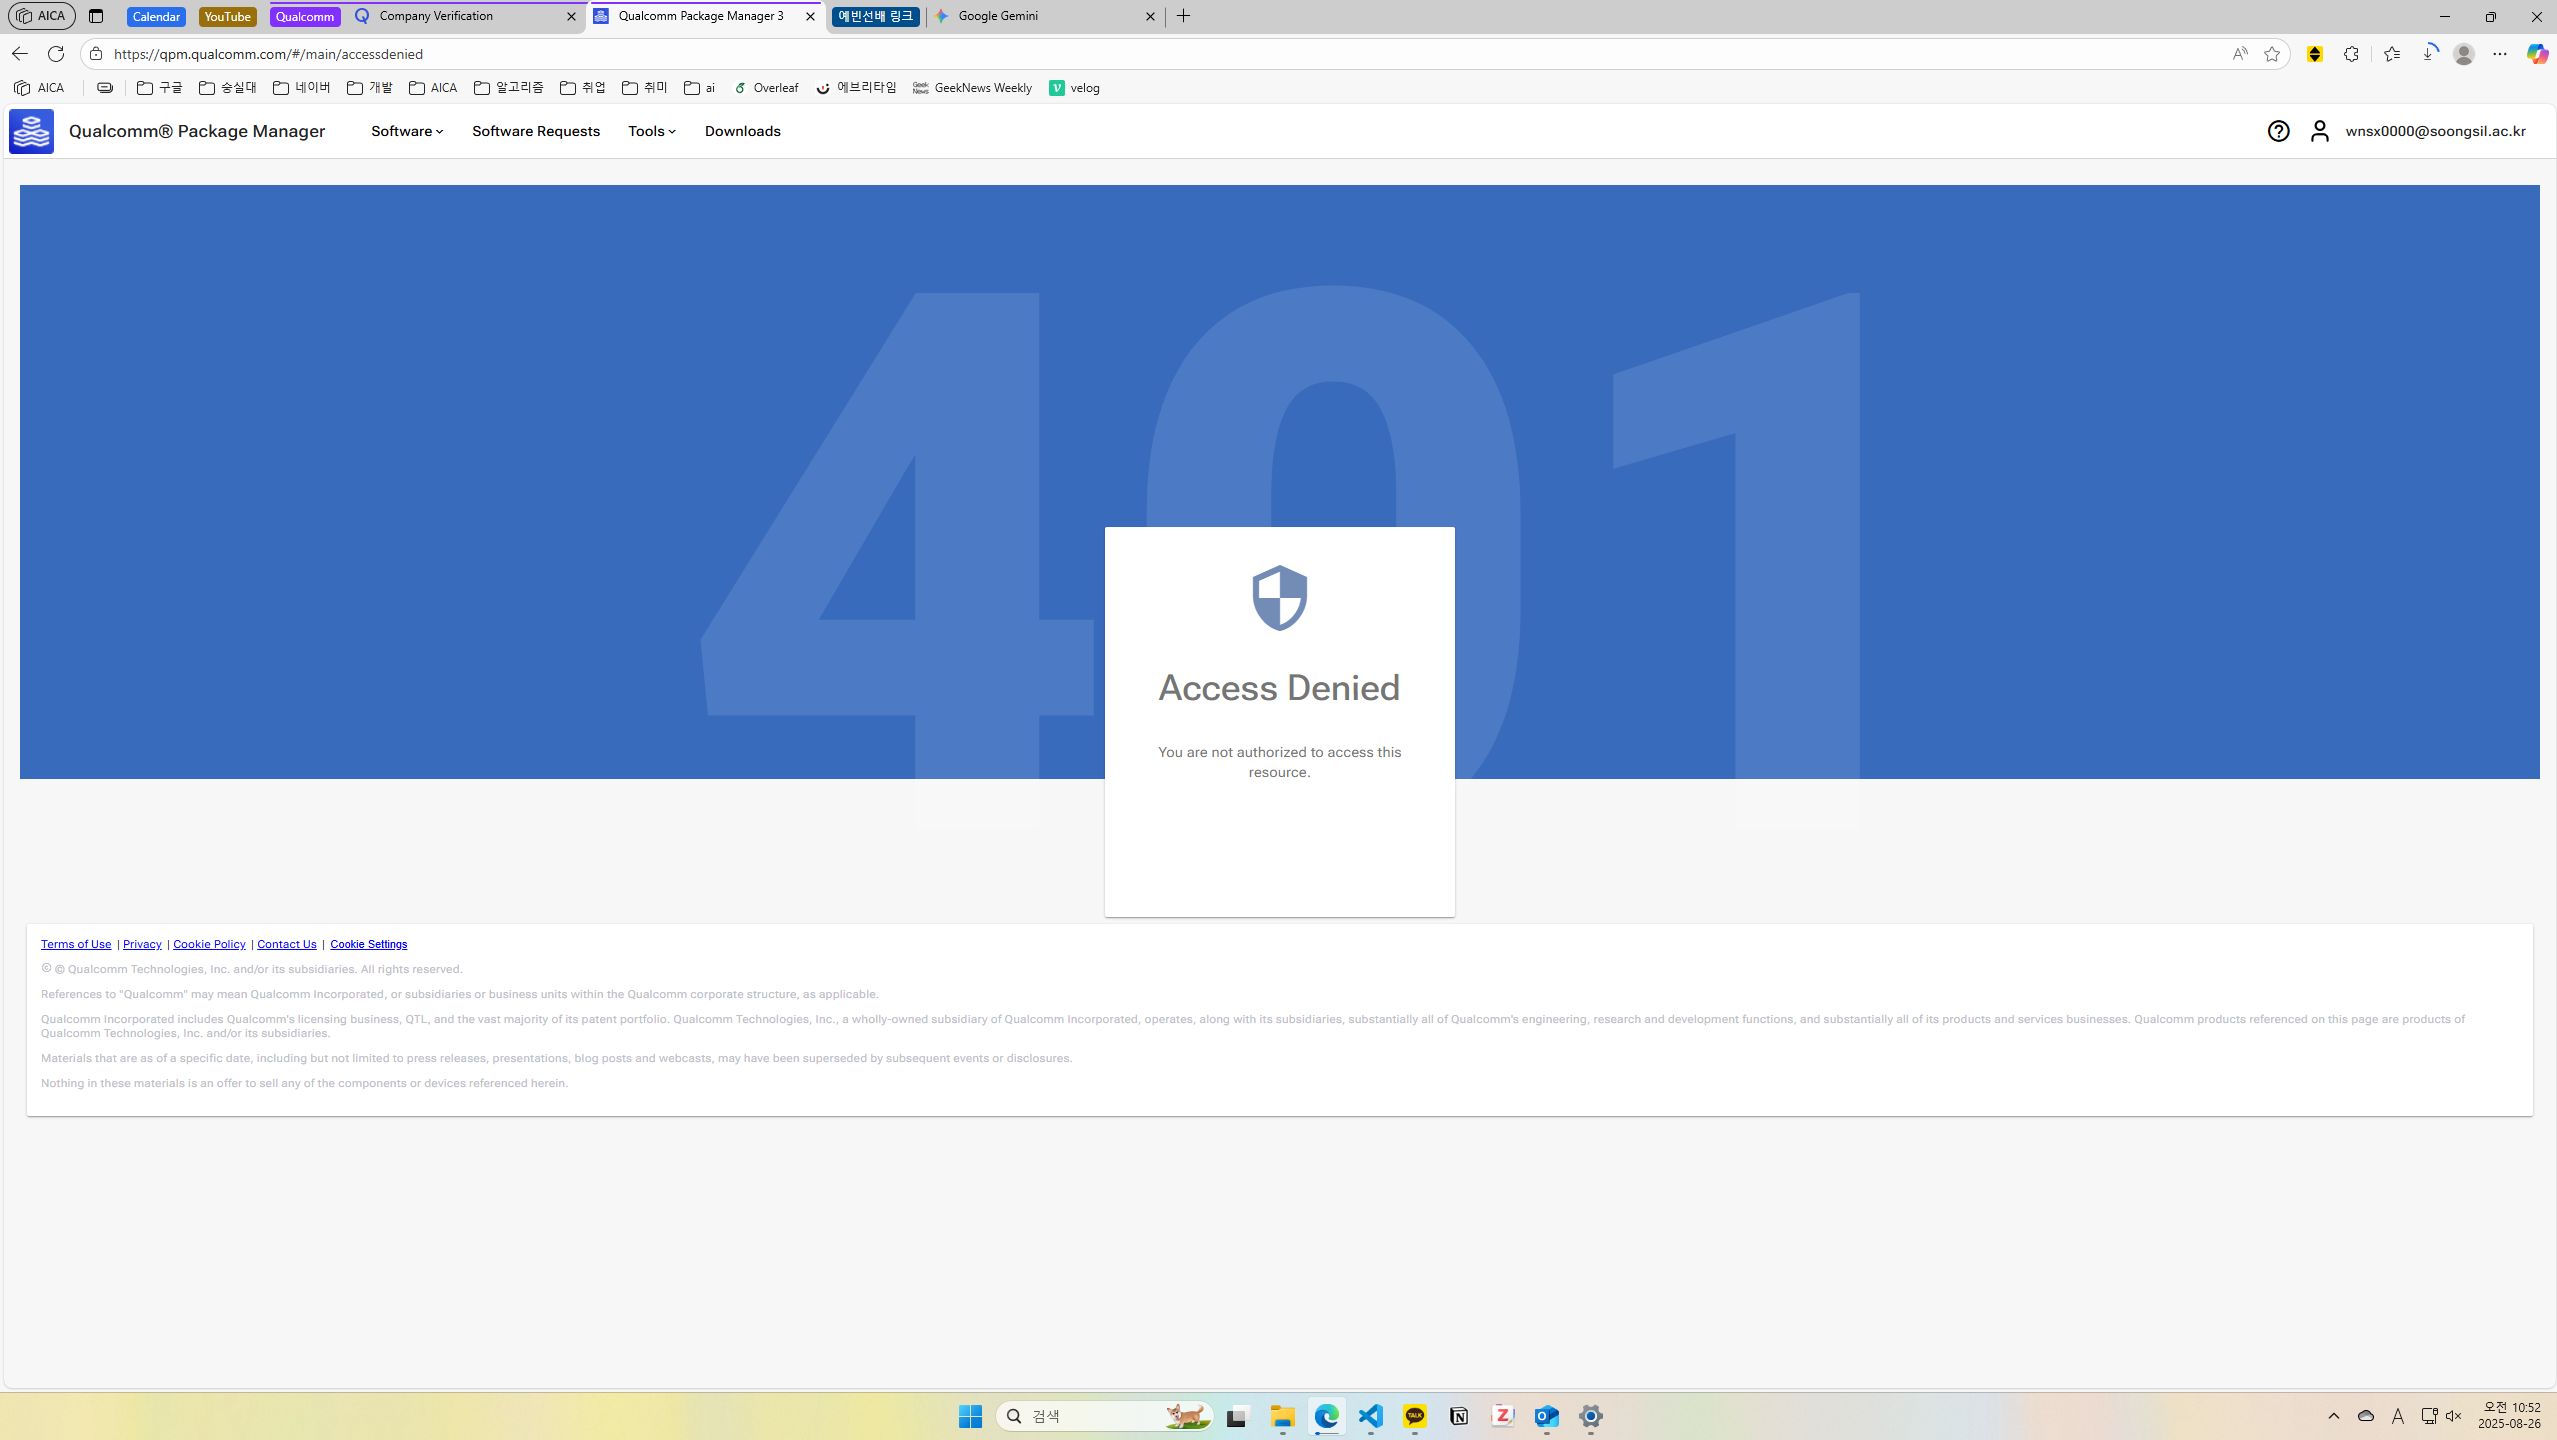The image size is (2557, 1440).
Task: Add page to favorites star icon
Action: 2271,54
